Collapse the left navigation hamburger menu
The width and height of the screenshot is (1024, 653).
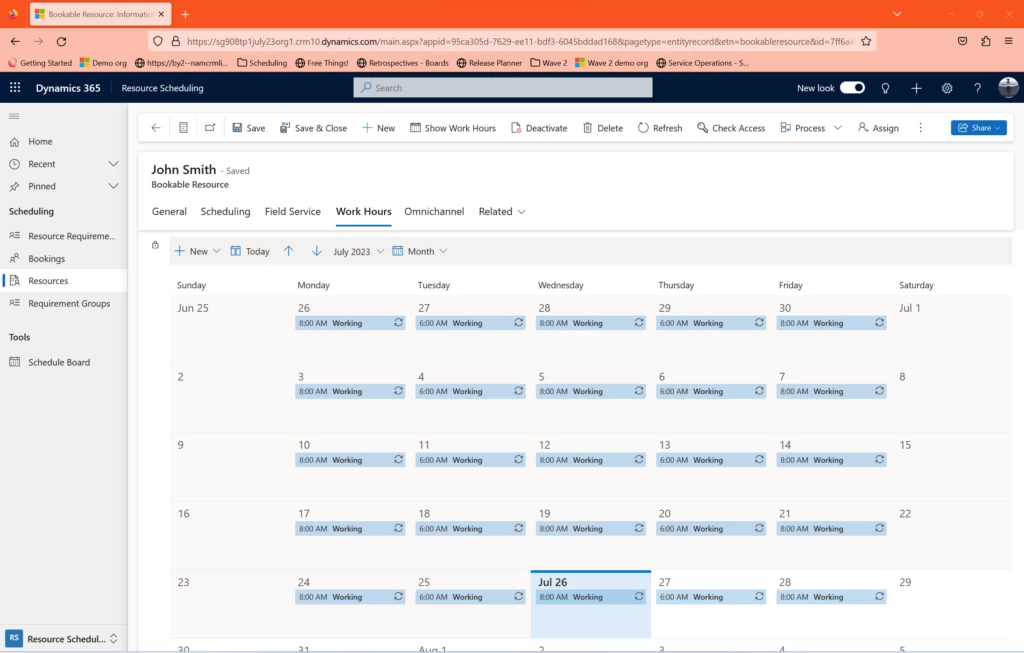[14, 116]
